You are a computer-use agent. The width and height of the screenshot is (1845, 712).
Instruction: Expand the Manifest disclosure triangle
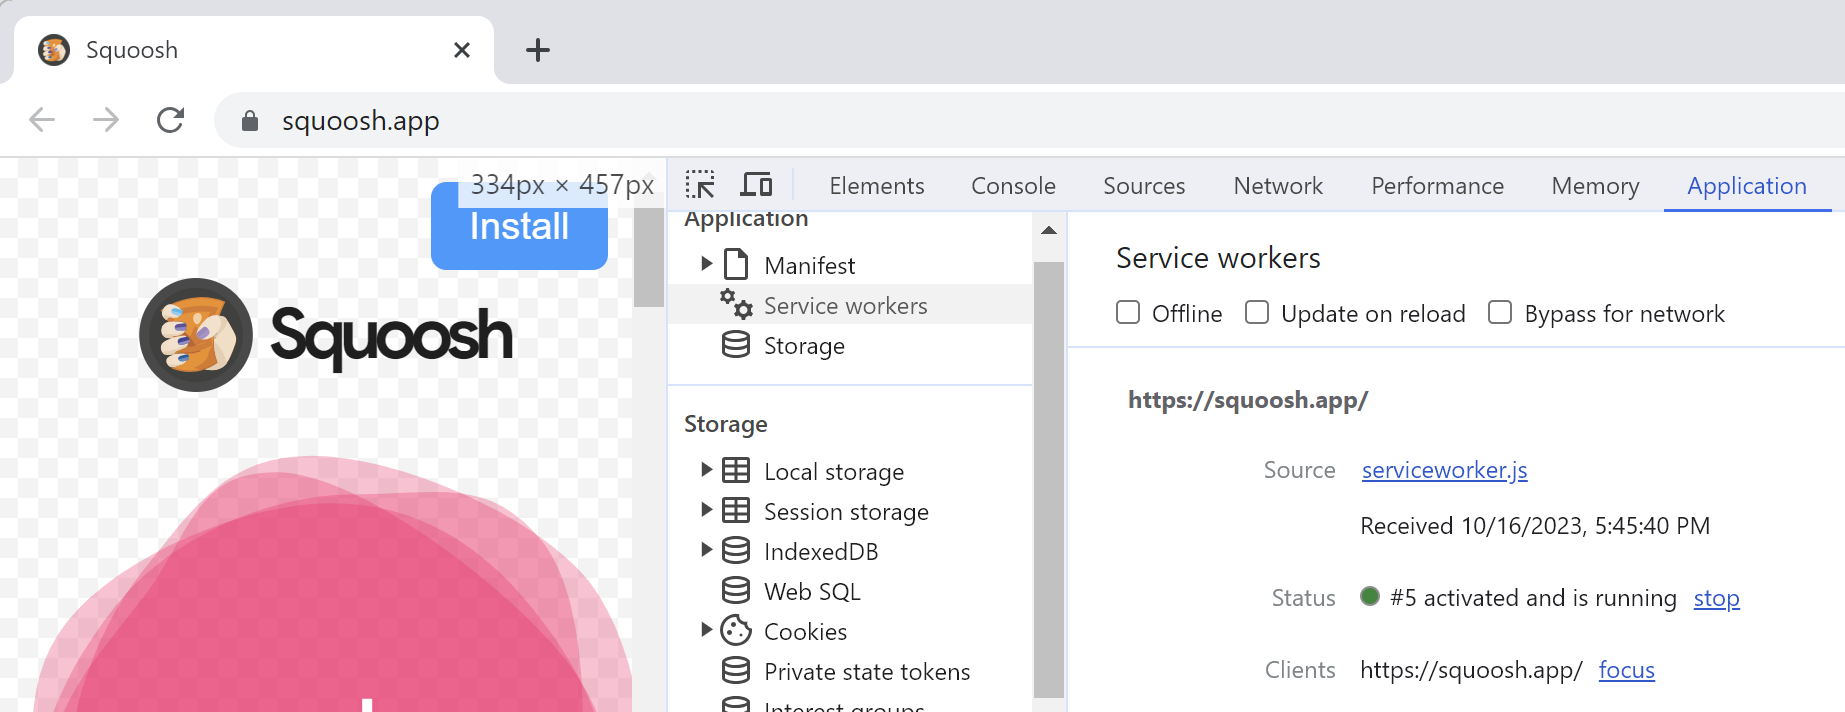[707, 264]
